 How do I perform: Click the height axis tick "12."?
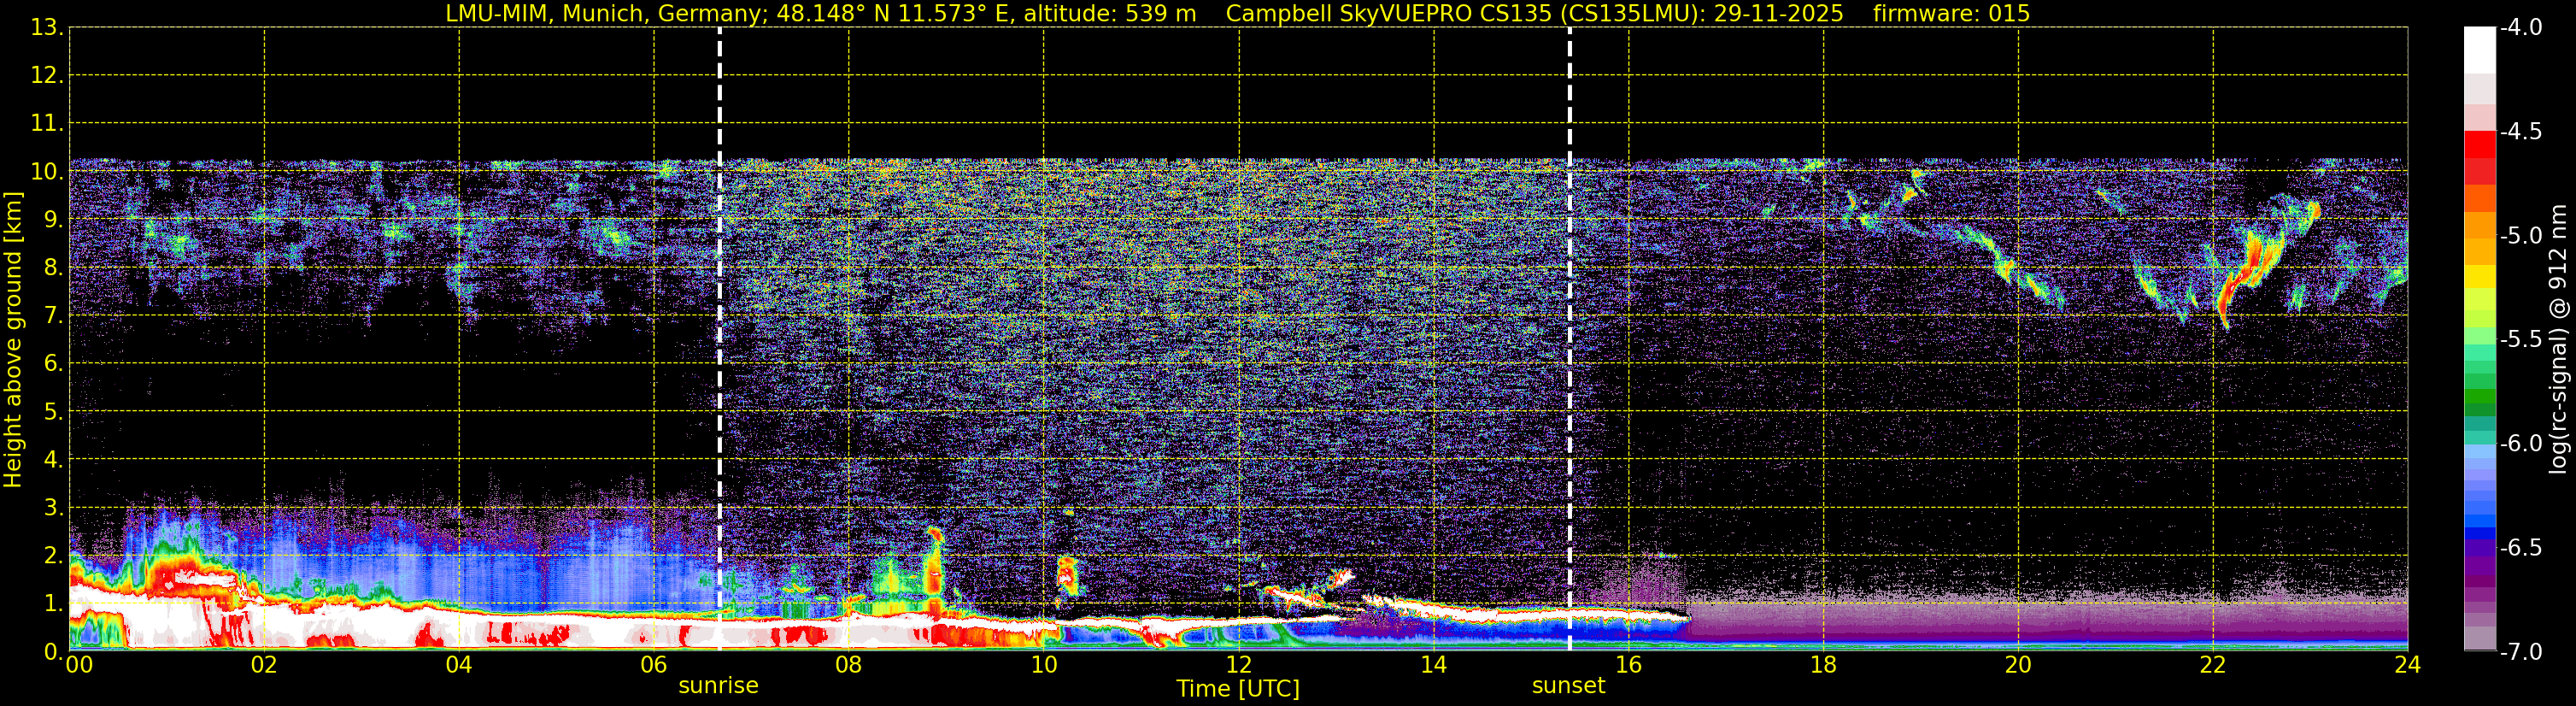(46, 76)
